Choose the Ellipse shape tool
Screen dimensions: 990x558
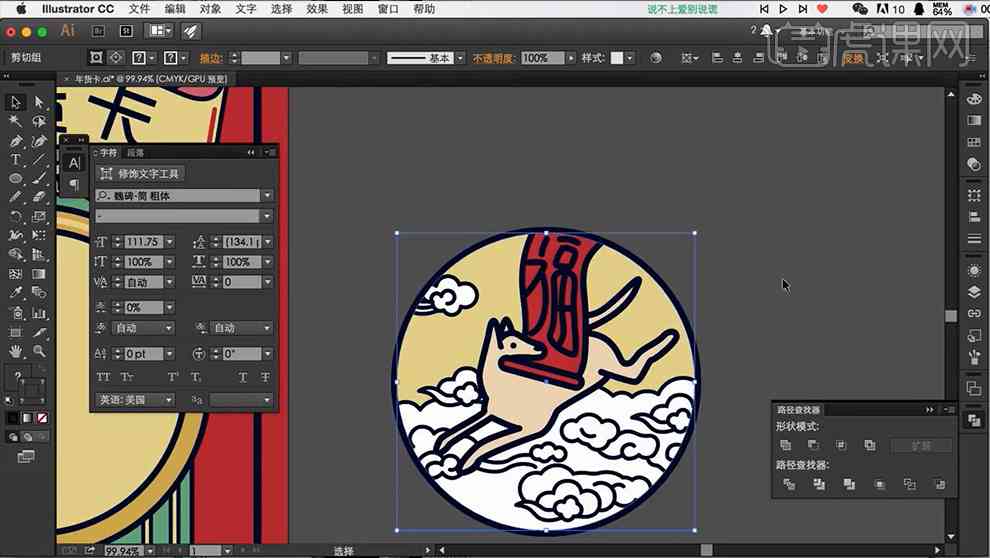click(15, 178)
